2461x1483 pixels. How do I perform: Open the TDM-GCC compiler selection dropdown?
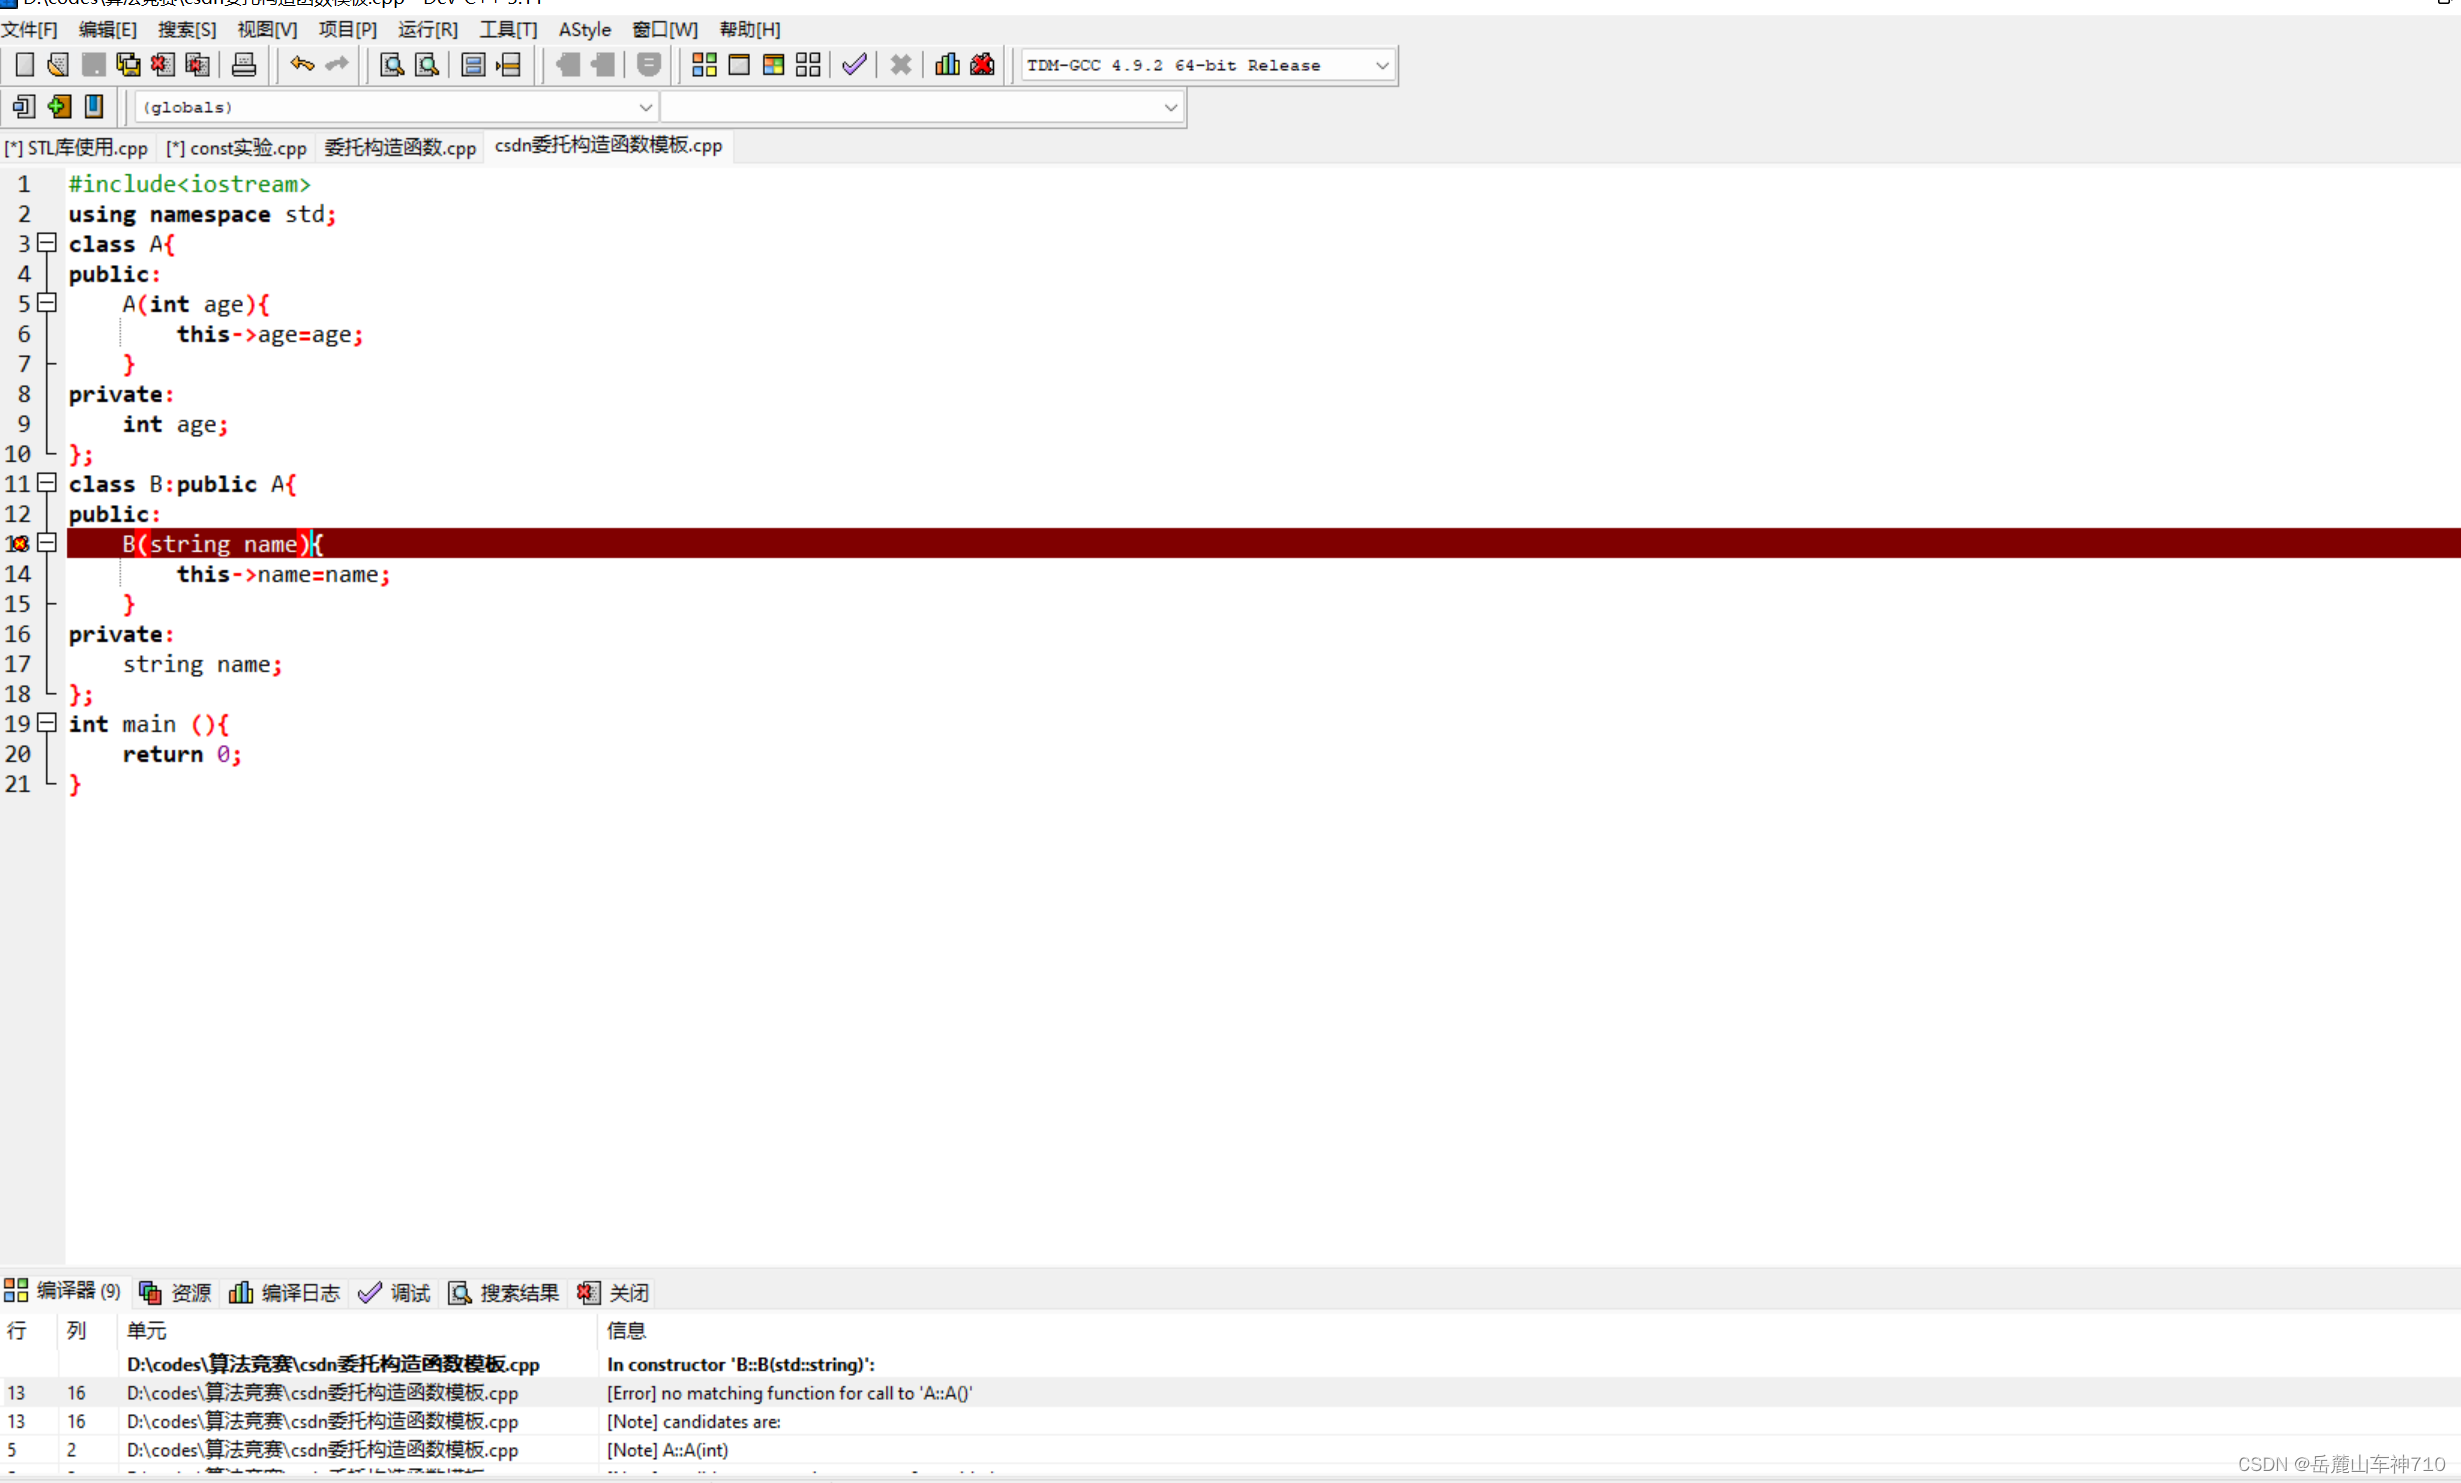1381,66
